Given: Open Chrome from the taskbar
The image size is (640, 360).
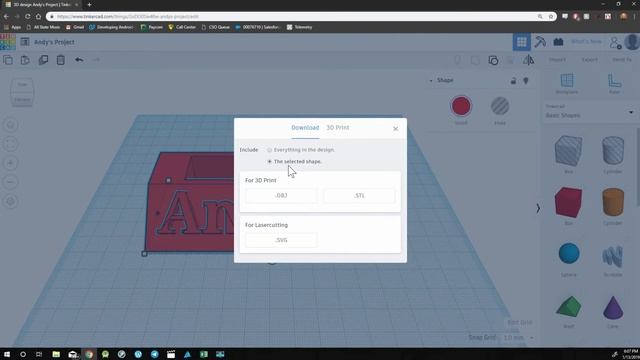Looking at the screenshot, I should (89, 354).
